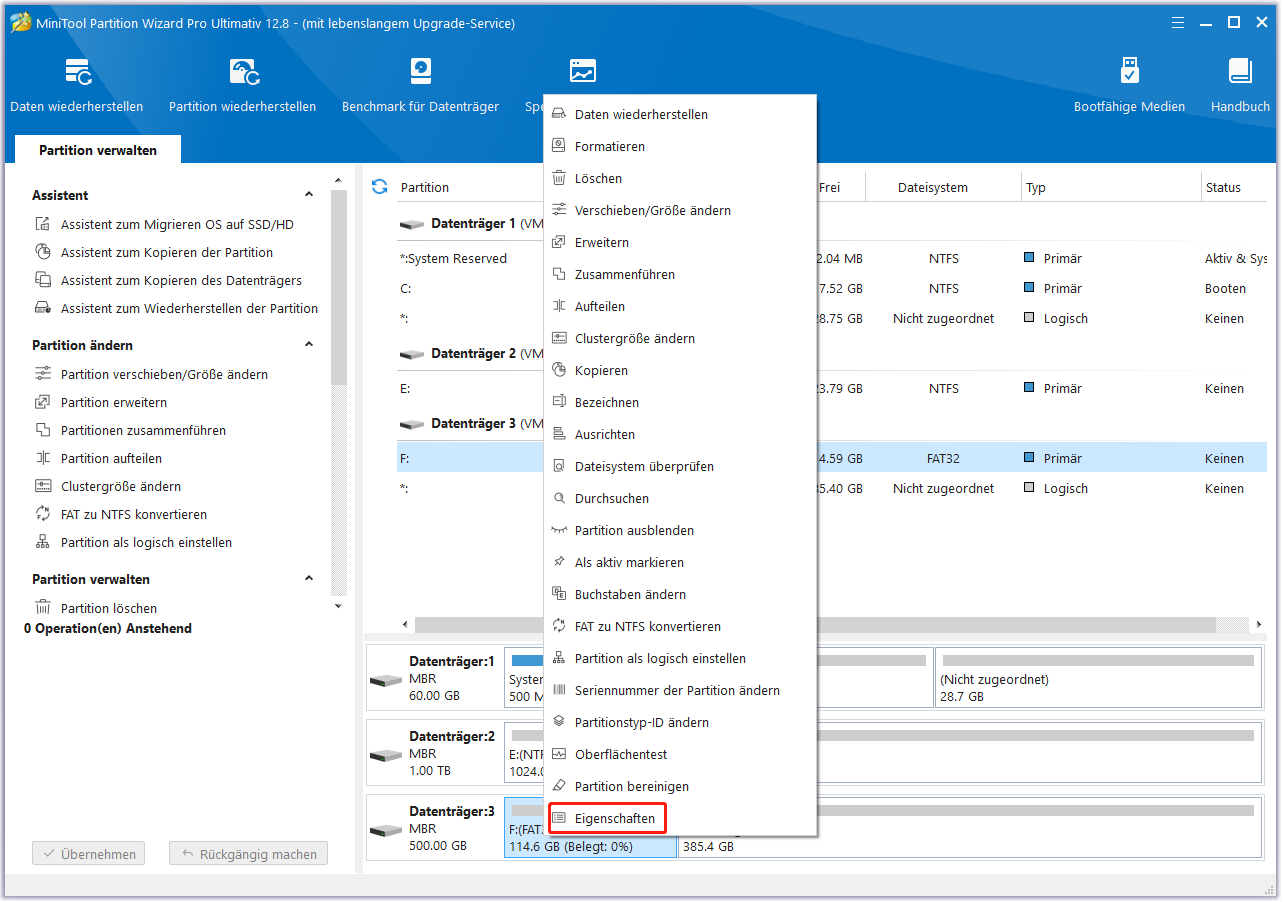
Task: Switch to the Partition verwalten tab
Action: (98, 150)
